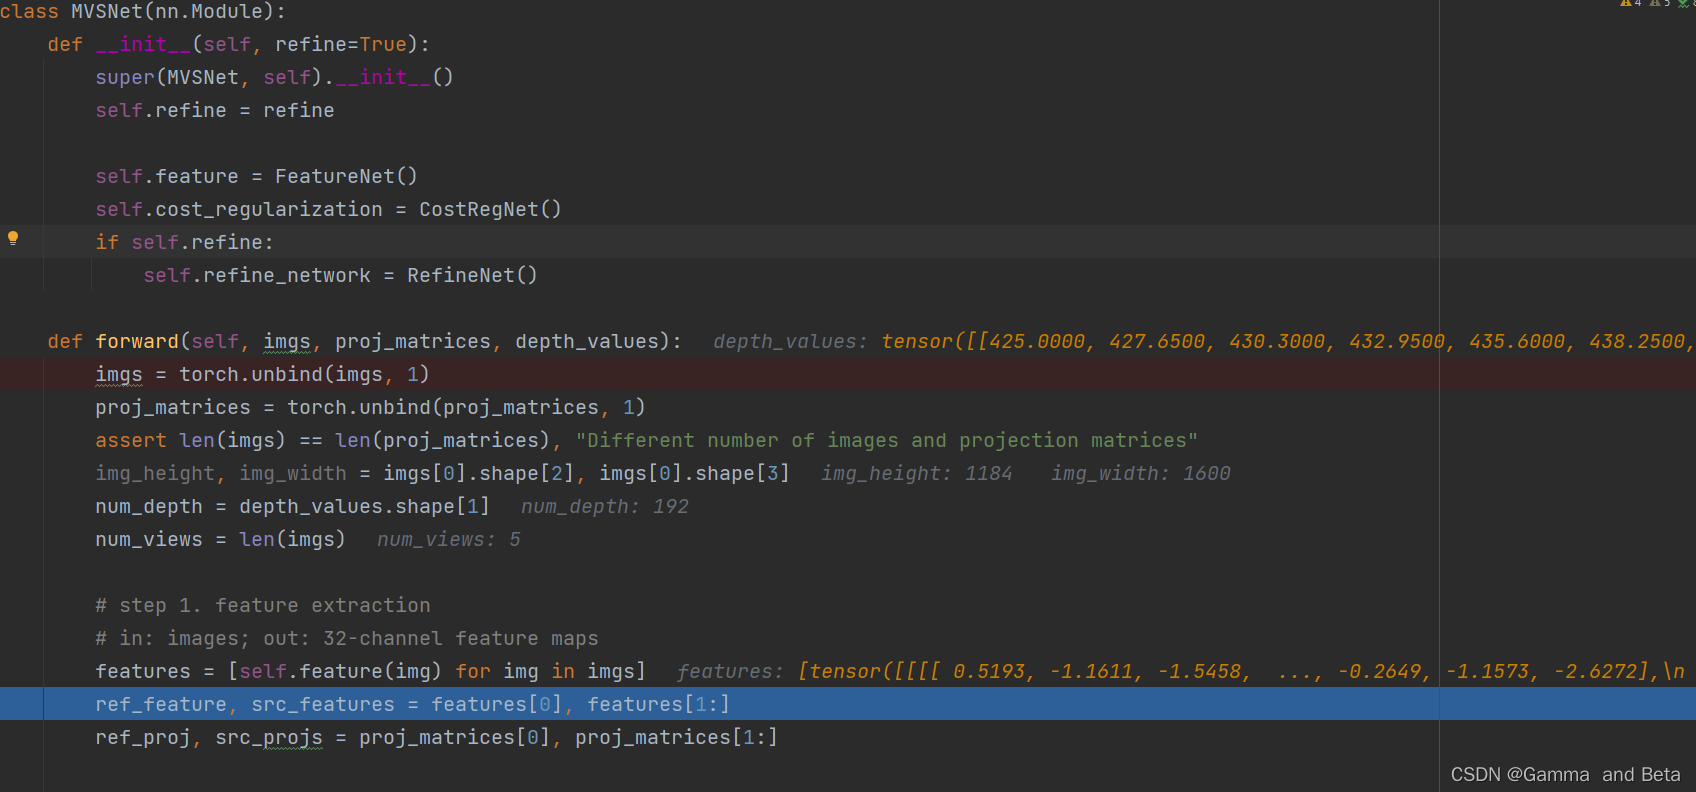Click "RefineNet()" in the refine_network line
Screen dimensions: 1696x792
[x=472, y=275]
